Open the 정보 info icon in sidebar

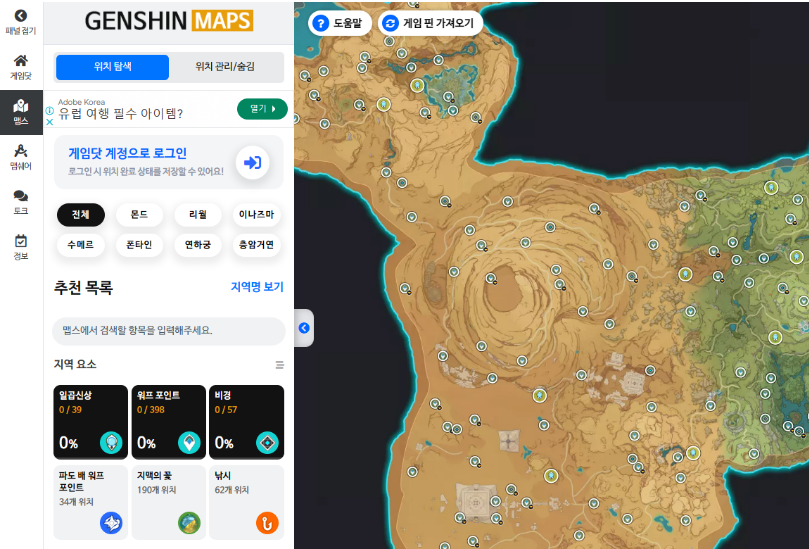tap(21, 248)
